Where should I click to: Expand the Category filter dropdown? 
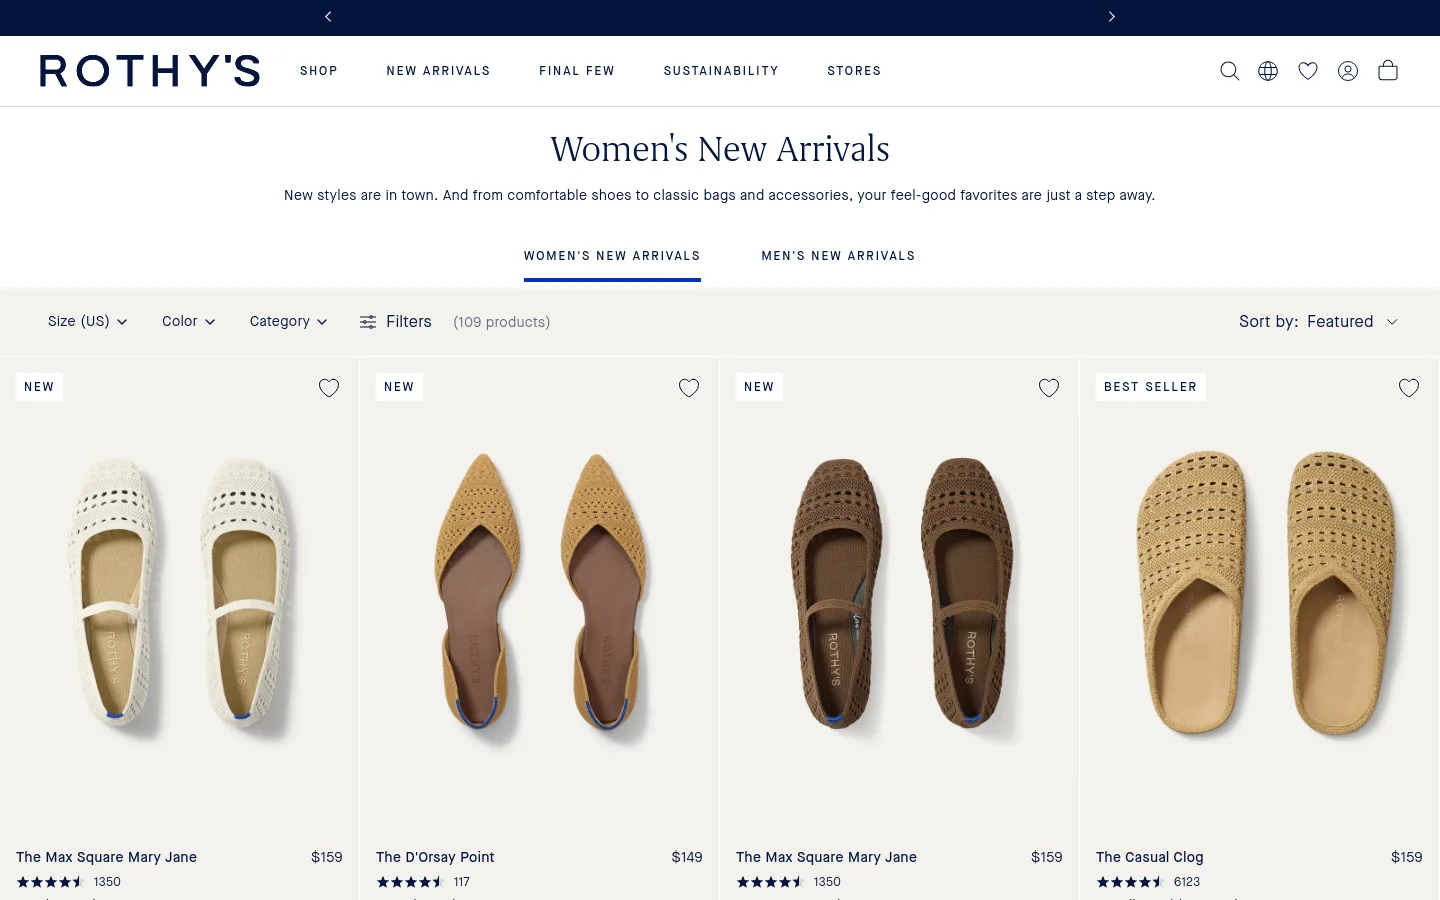289,321
